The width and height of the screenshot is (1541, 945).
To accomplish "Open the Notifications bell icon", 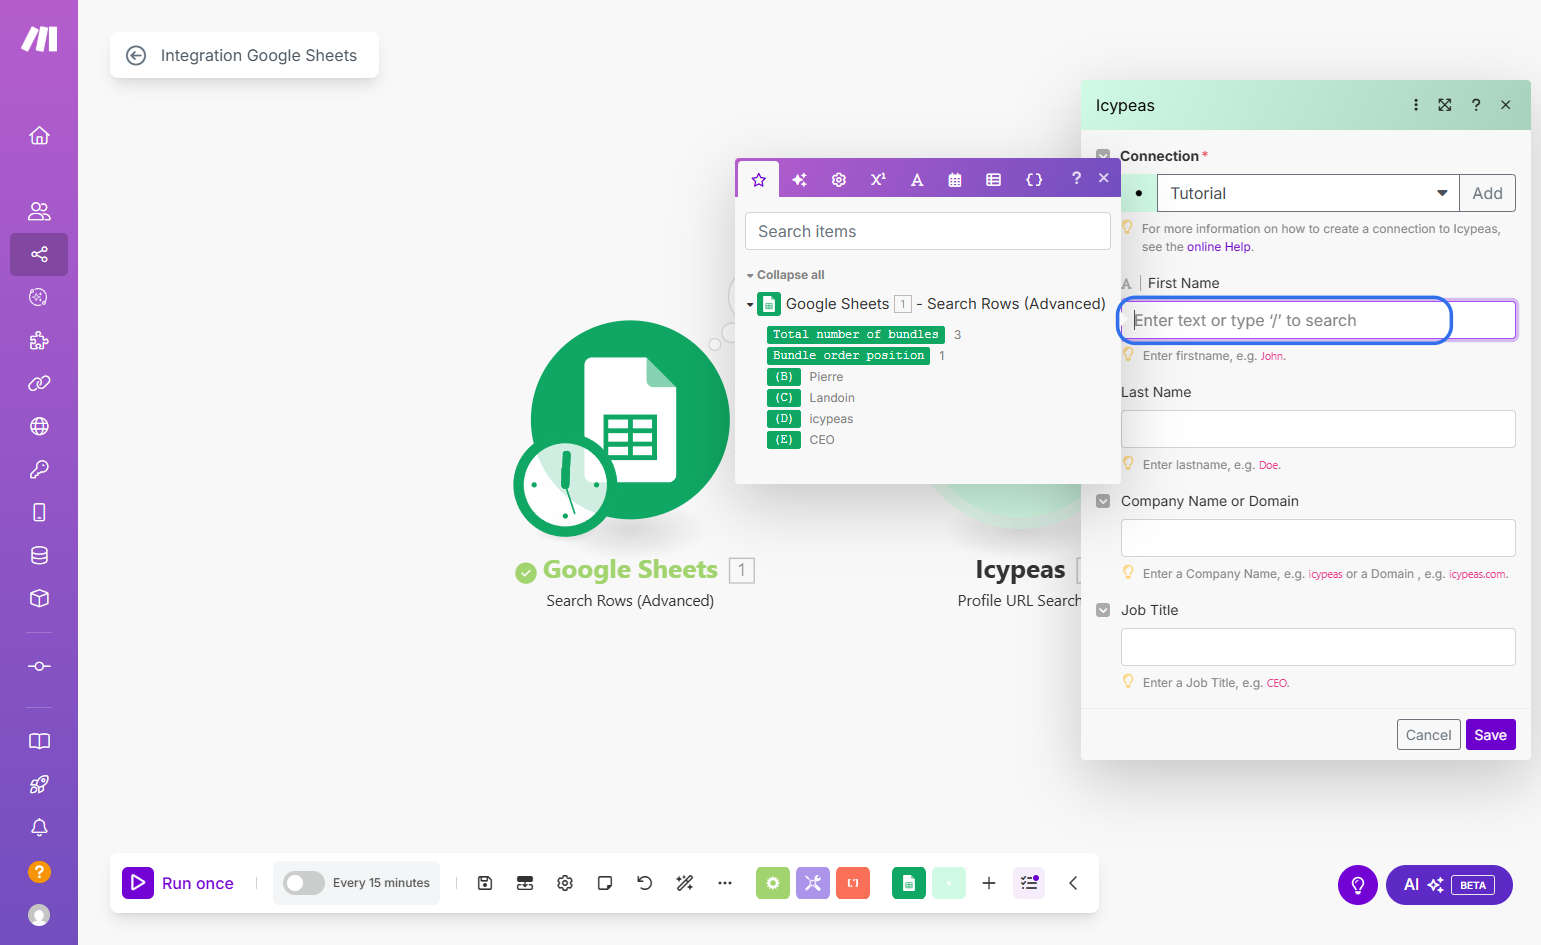I will click(x=39, y=827).
